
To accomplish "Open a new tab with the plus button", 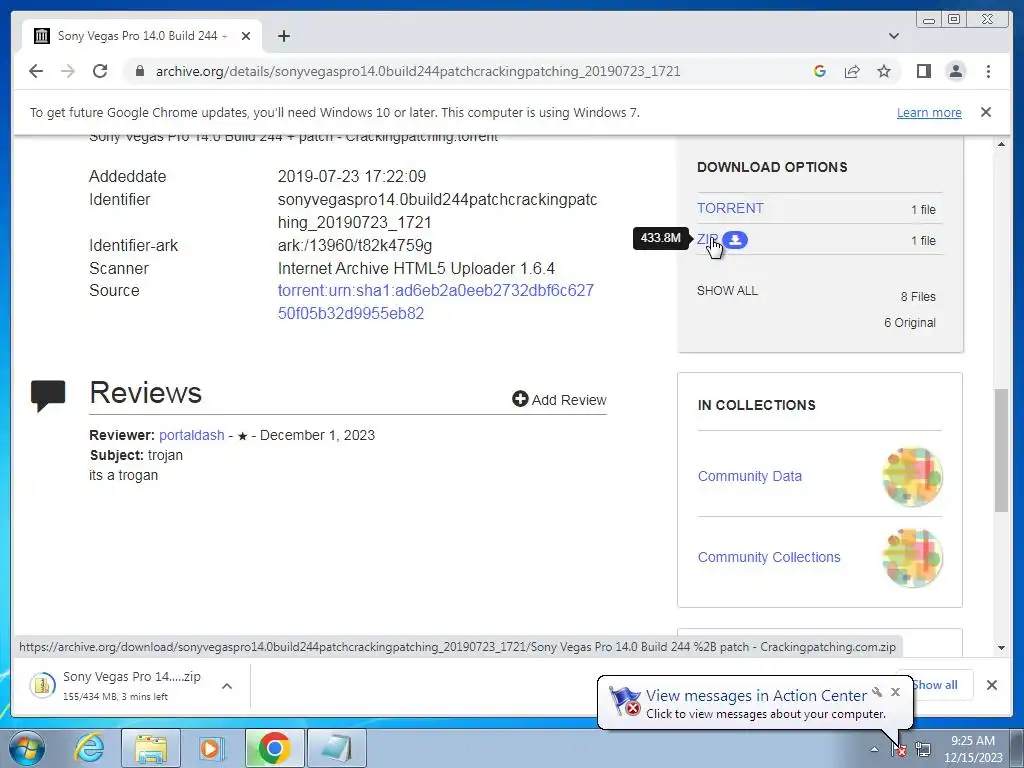I will [283, 36].
